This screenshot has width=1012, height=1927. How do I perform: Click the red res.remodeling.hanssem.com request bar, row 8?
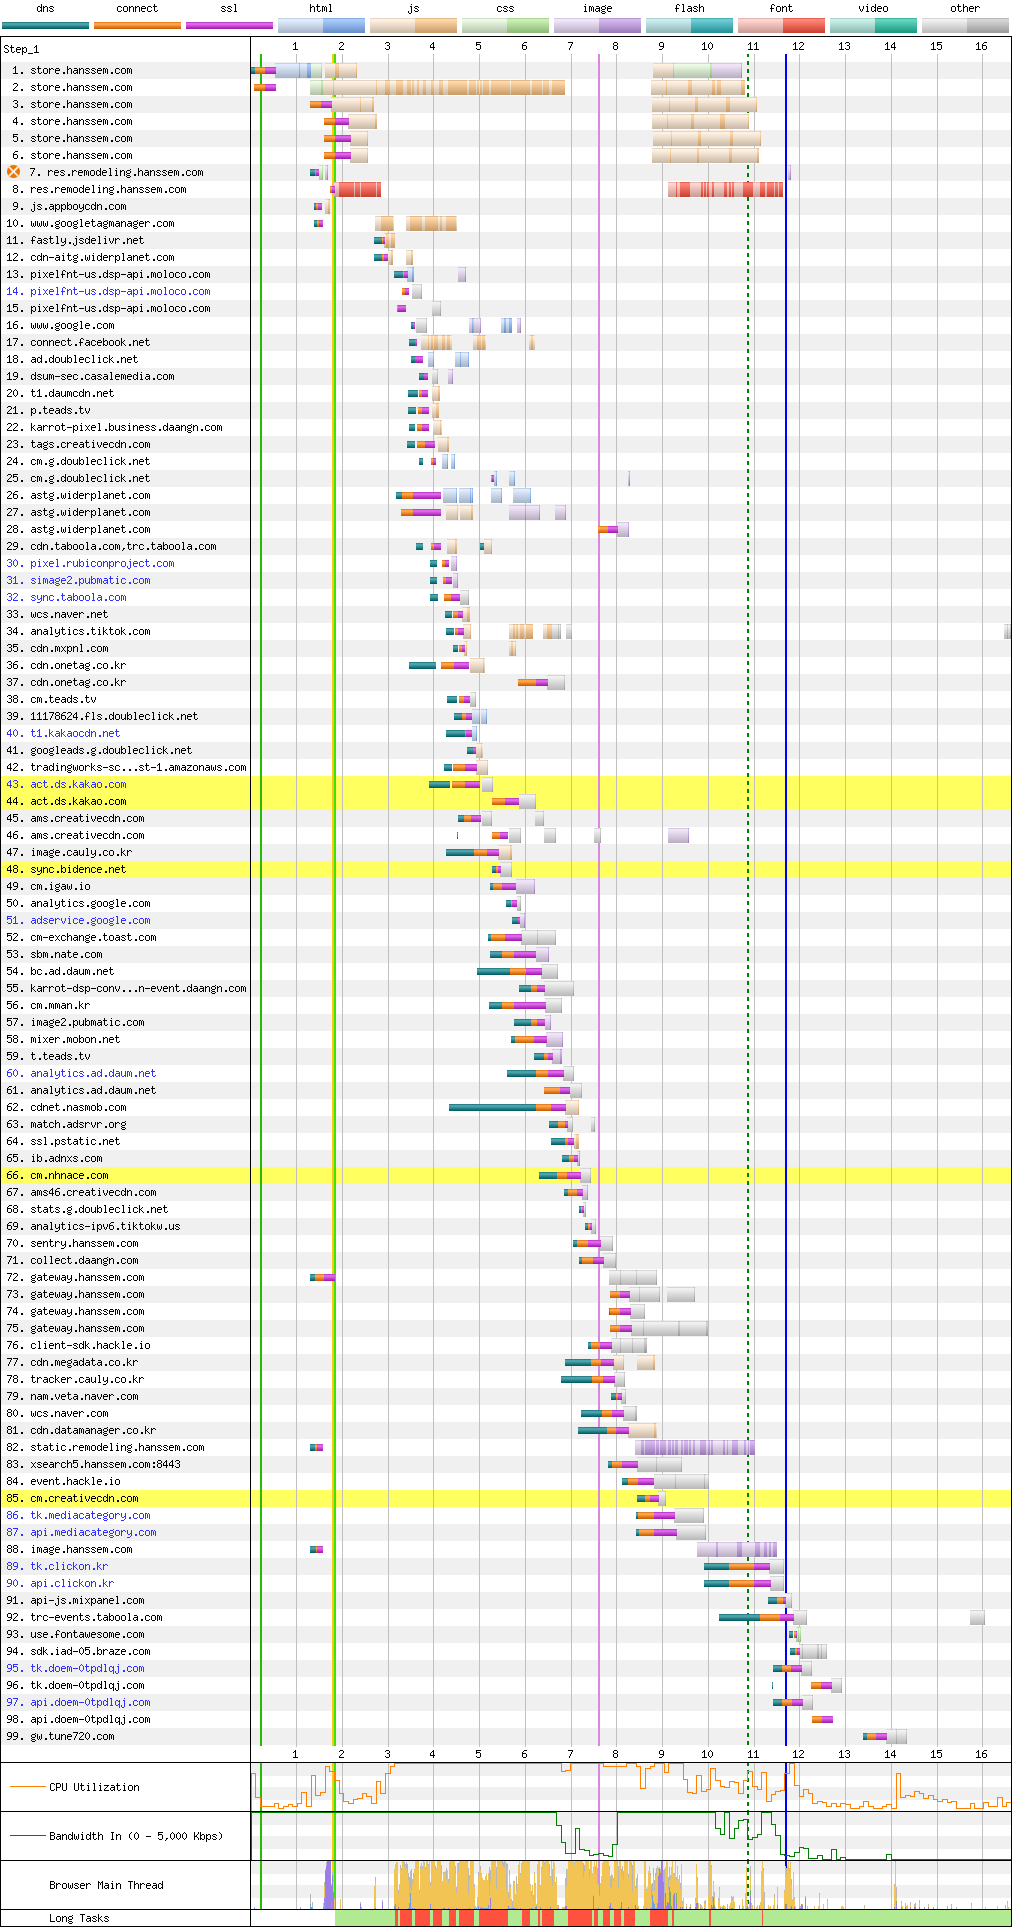[357, 189]
